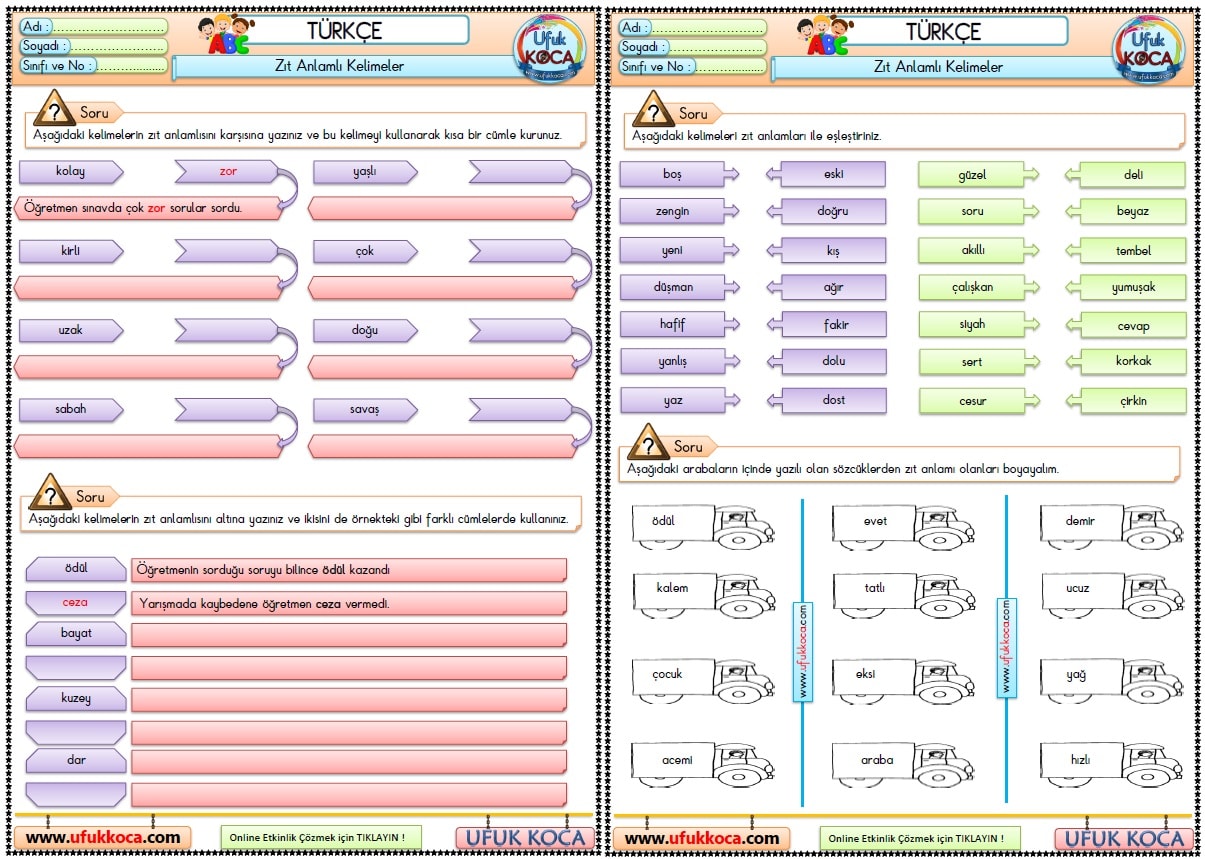Select the truck labeled 'ucuz'
This screenshot has width=1205, height=859.
click(x=1111, y=594)
